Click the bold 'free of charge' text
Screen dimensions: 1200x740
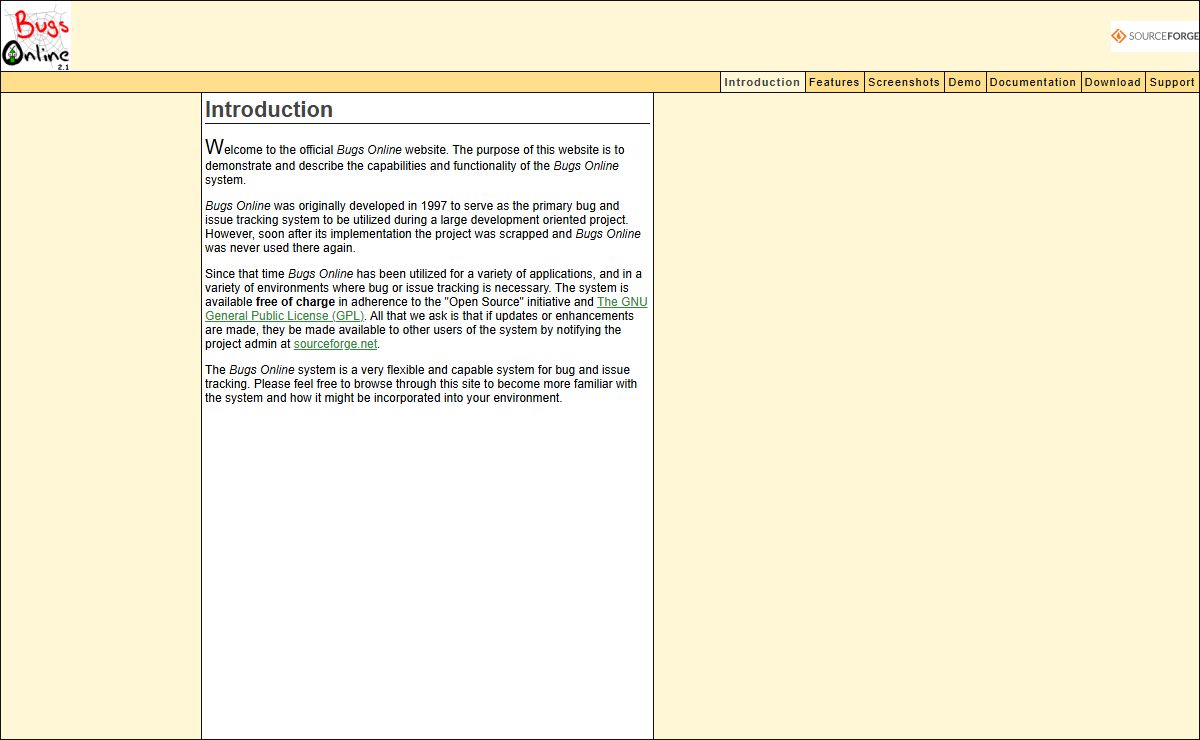pyautogui.click(x=295, y=302)
